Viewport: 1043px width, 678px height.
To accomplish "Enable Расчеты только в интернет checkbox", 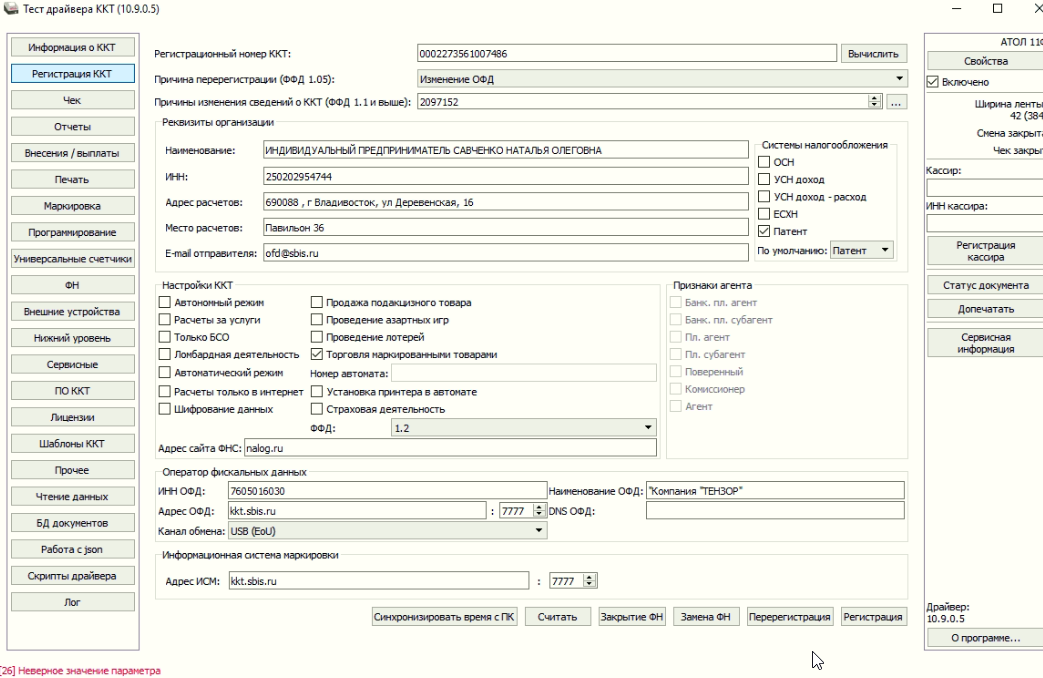I will (164, 391).
